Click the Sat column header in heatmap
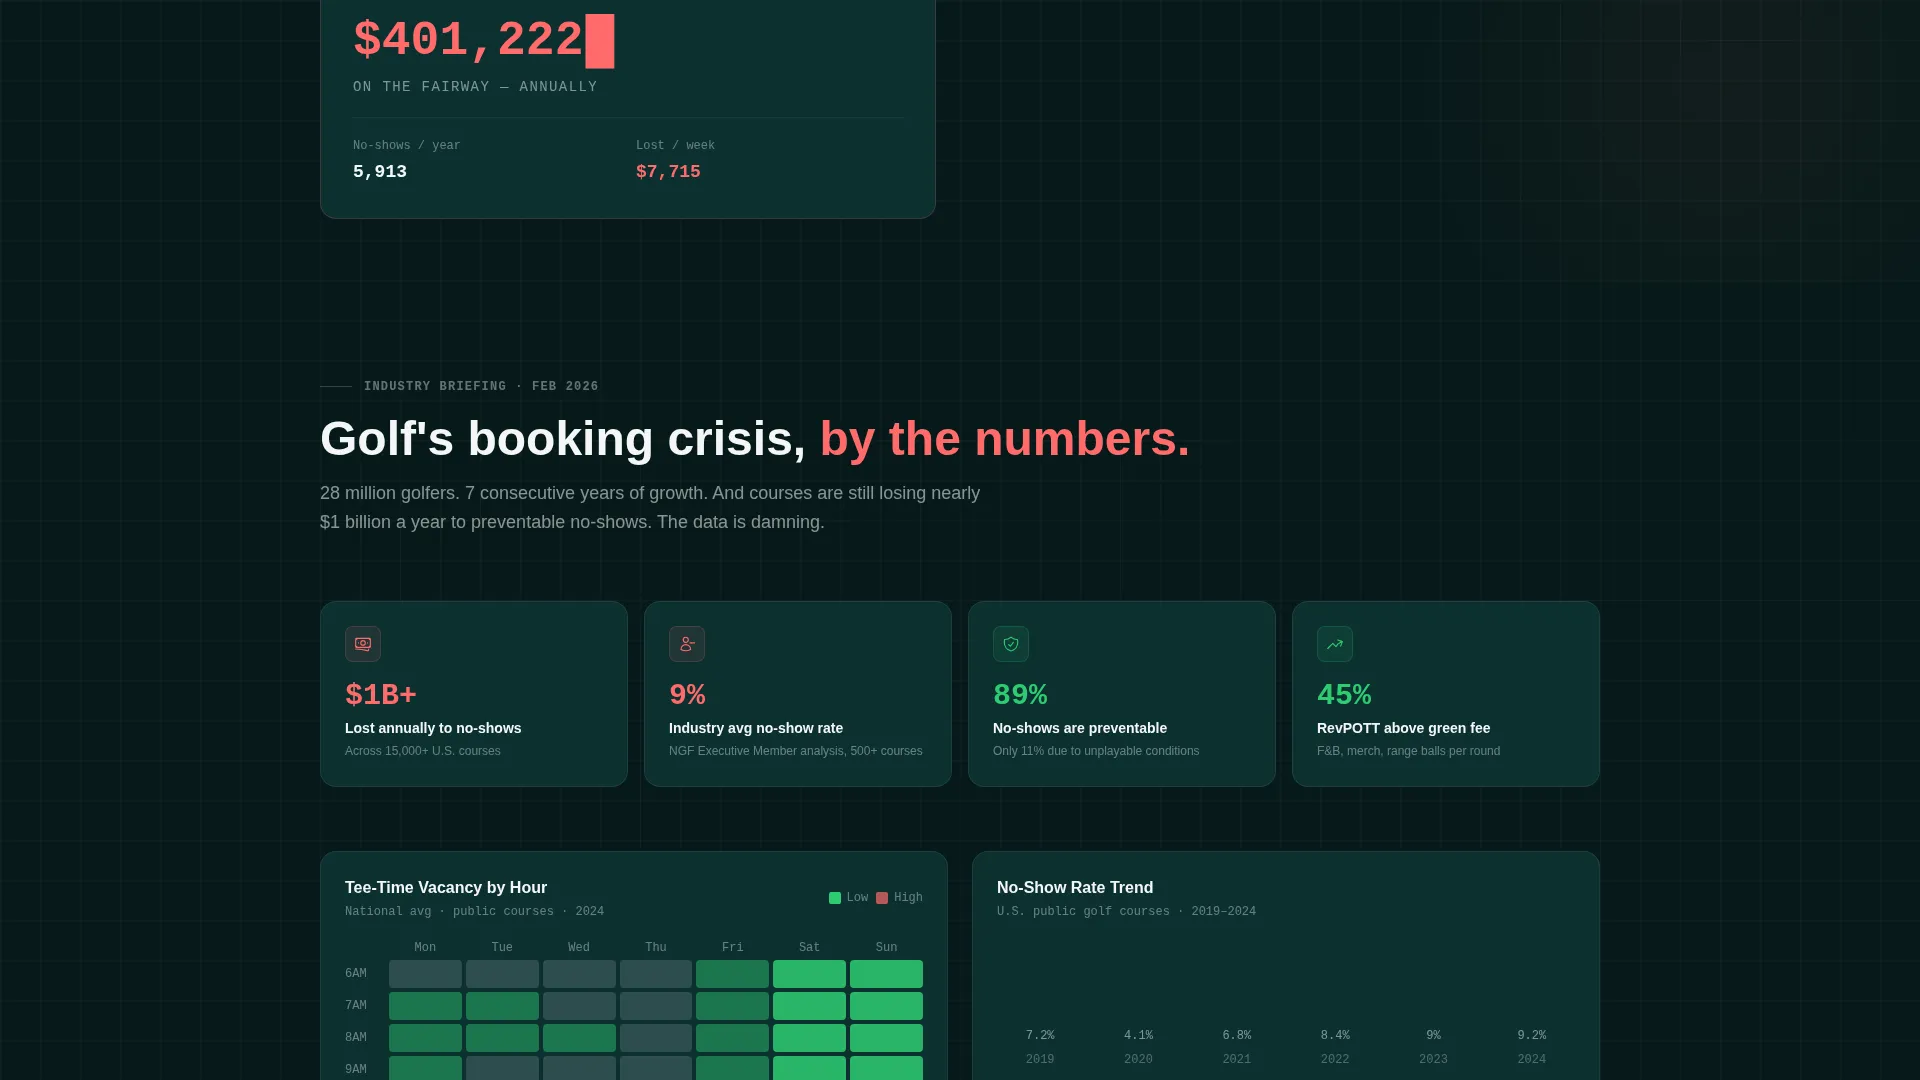Image resolution: width=1920 pixels, height=1080 pixels. pos(810,948)
